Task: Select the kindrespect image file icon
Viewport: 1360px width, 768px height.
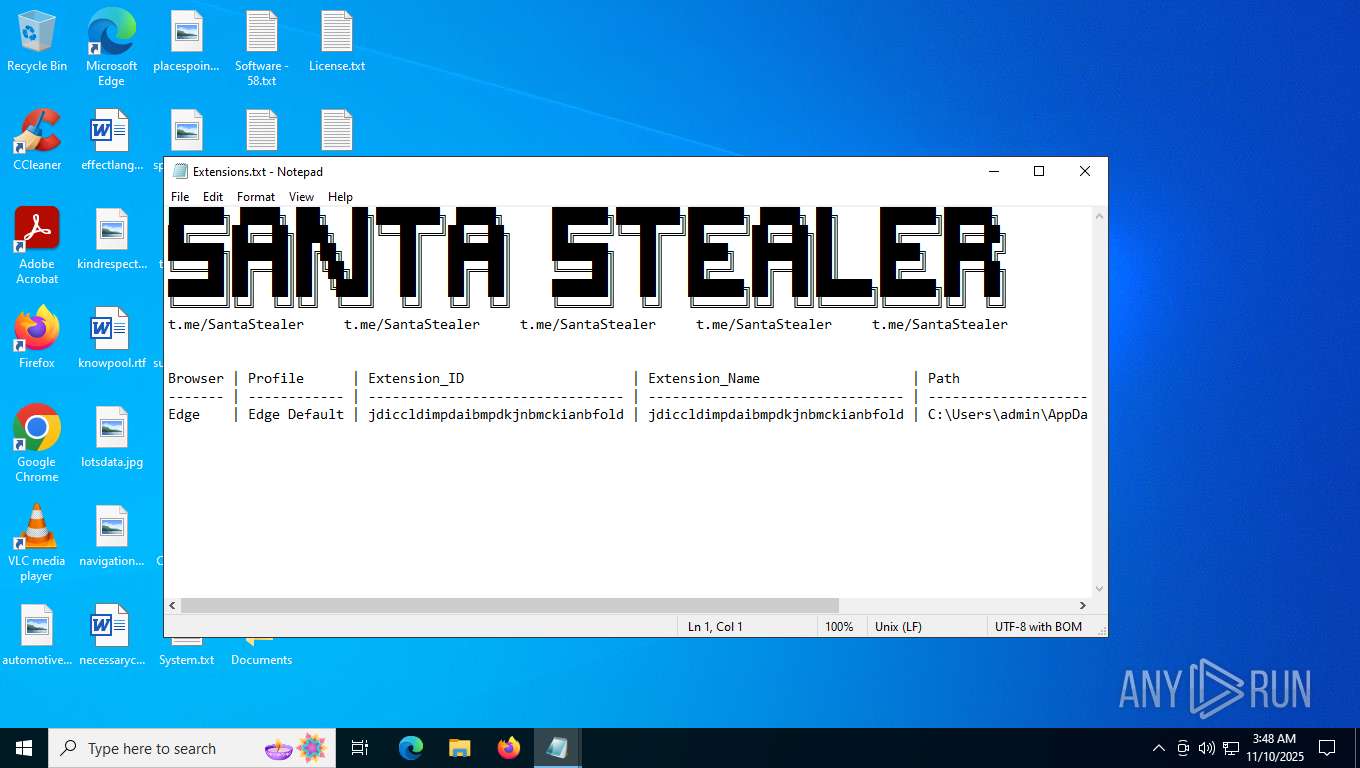Action: pyautogui.click(x=111, y=240)
